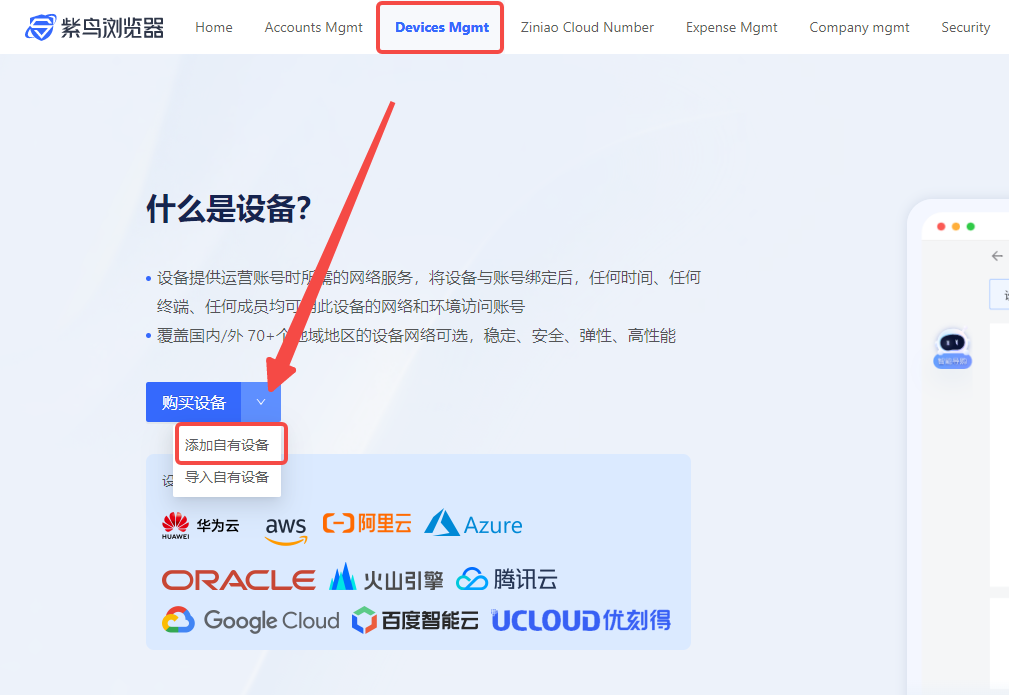The width and height of the screenshot is (1009, 695).
Task: Click the 什么是设备? heading
Action: [x=229, y=208]
